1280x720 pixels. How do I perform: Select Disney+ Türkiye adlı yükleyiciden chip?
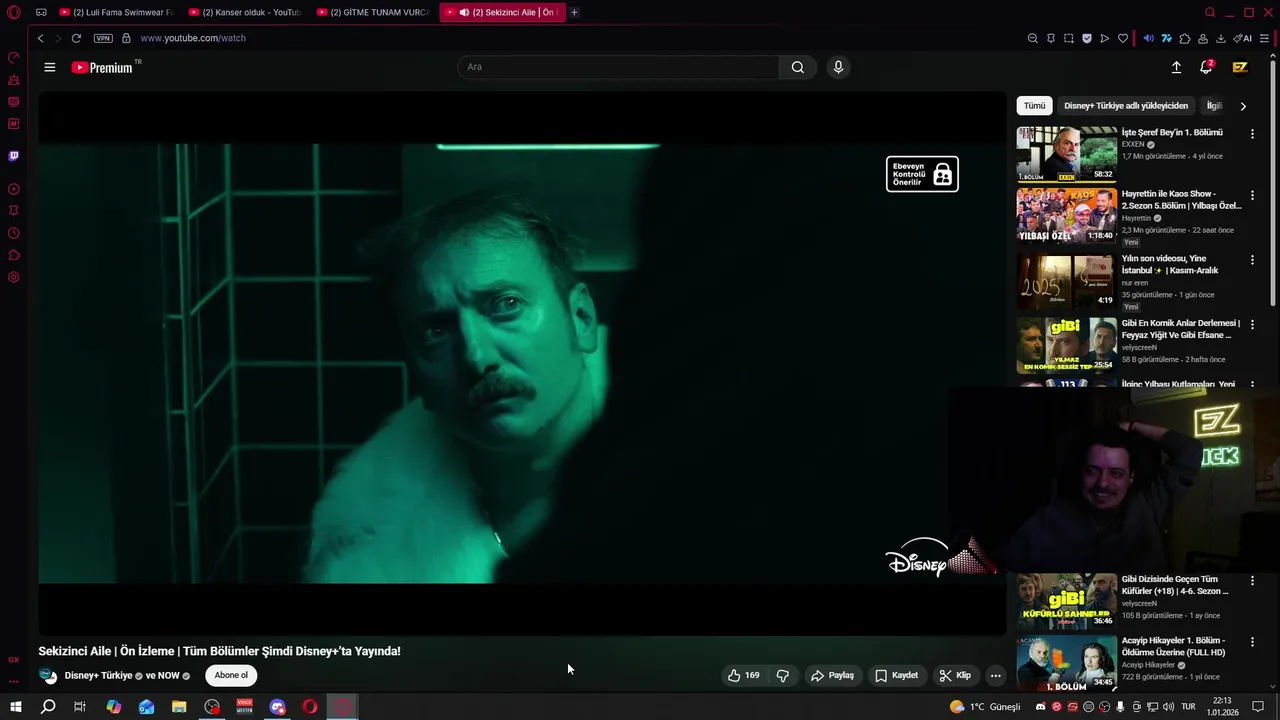[x=1126, y=105]
